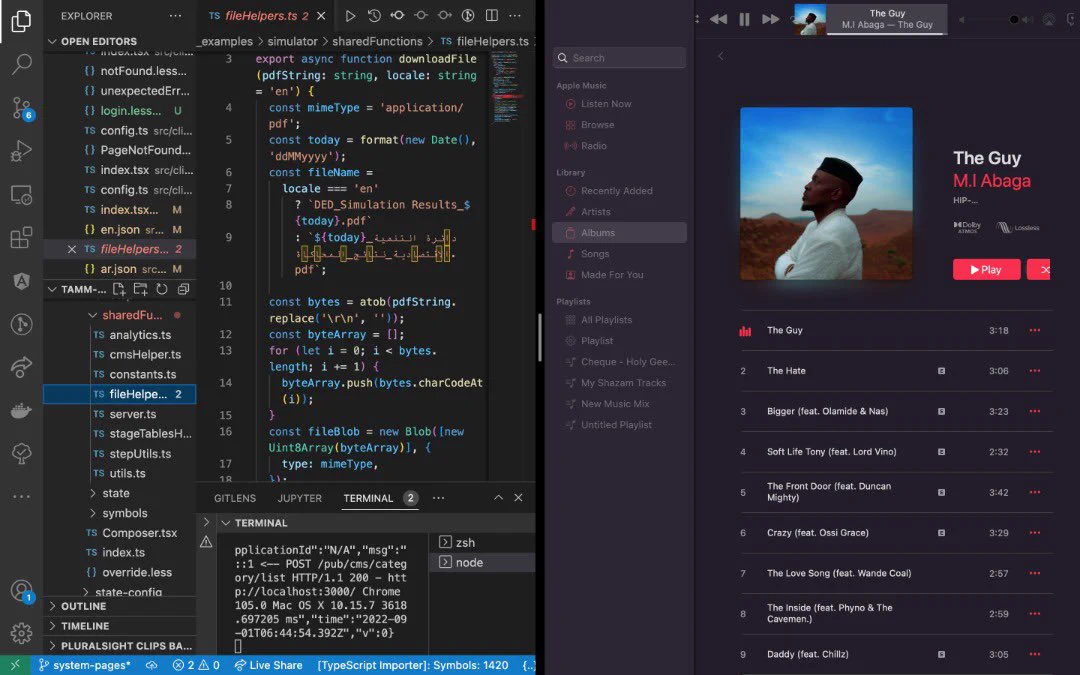Open Songs in Music library
This screenshot has height=675, width=1080.
point(595,253)
